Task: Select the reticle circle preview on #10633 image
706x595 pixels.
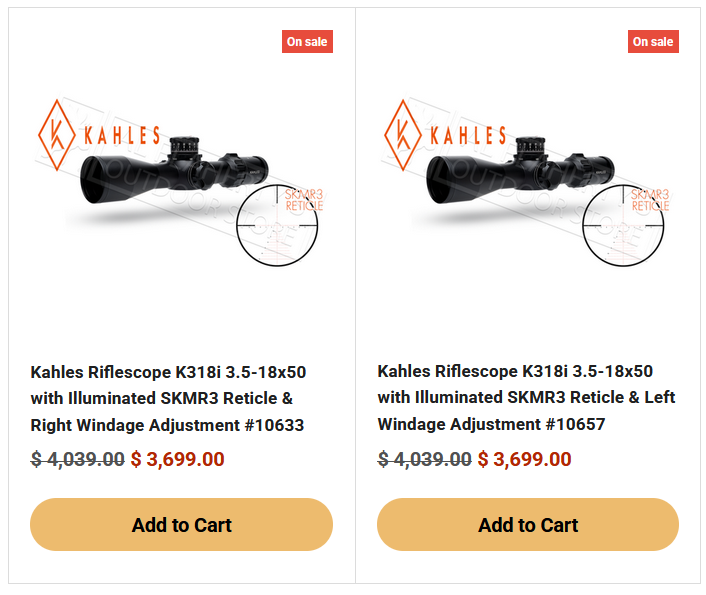Action: pos(277,225)
